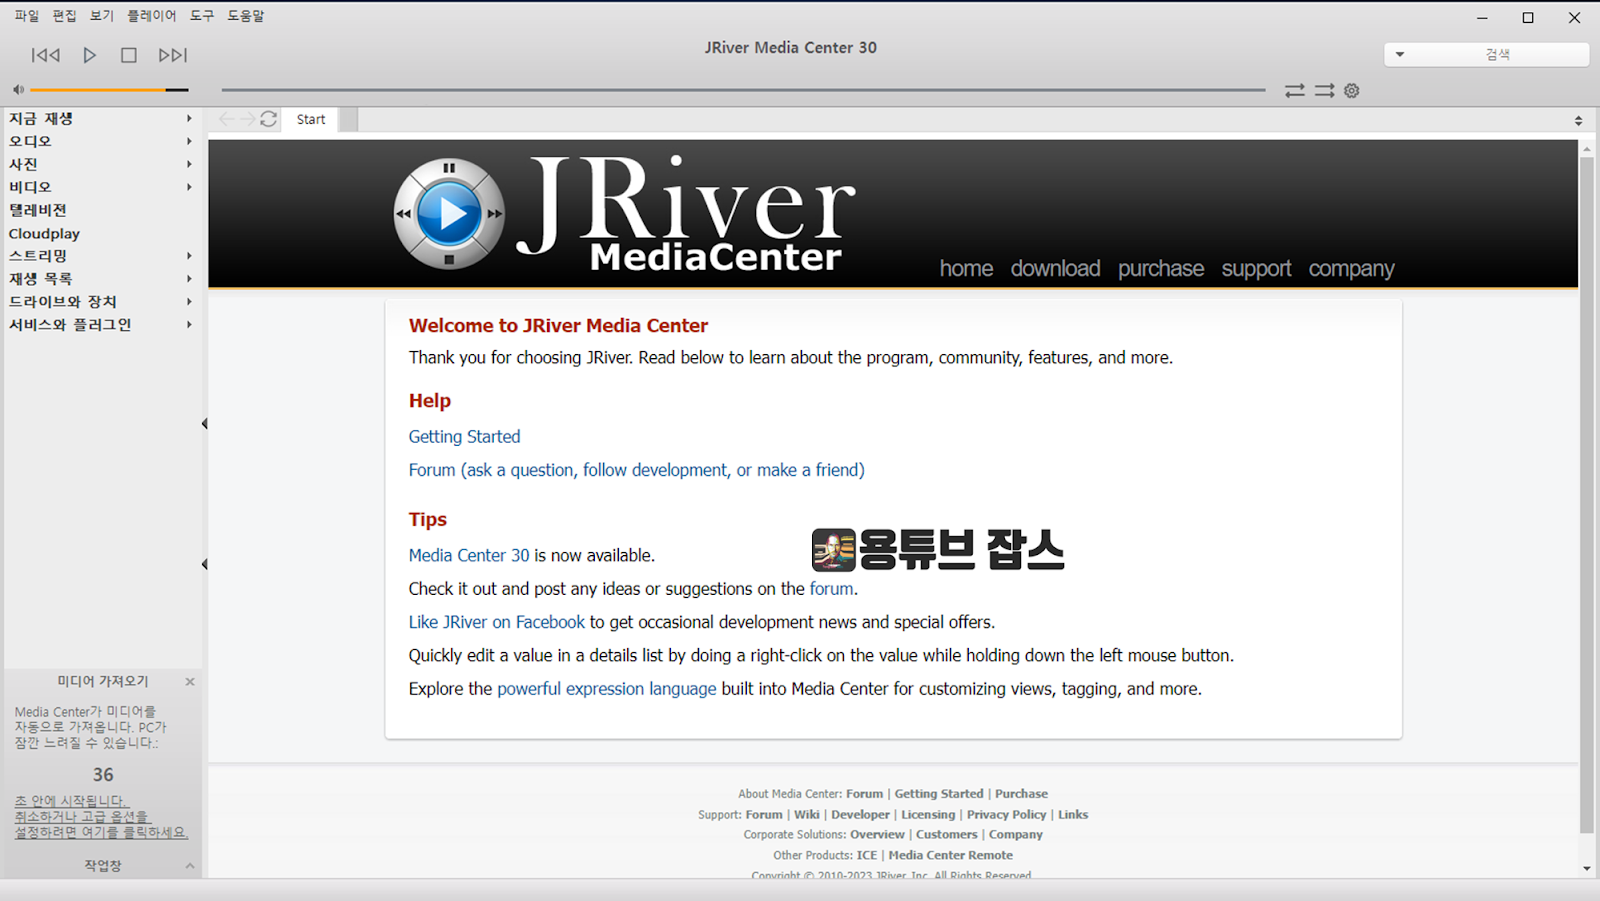Screen dimensions: 1600x901
Task: Adjust the volume slider
Action: tap(109, 90)
